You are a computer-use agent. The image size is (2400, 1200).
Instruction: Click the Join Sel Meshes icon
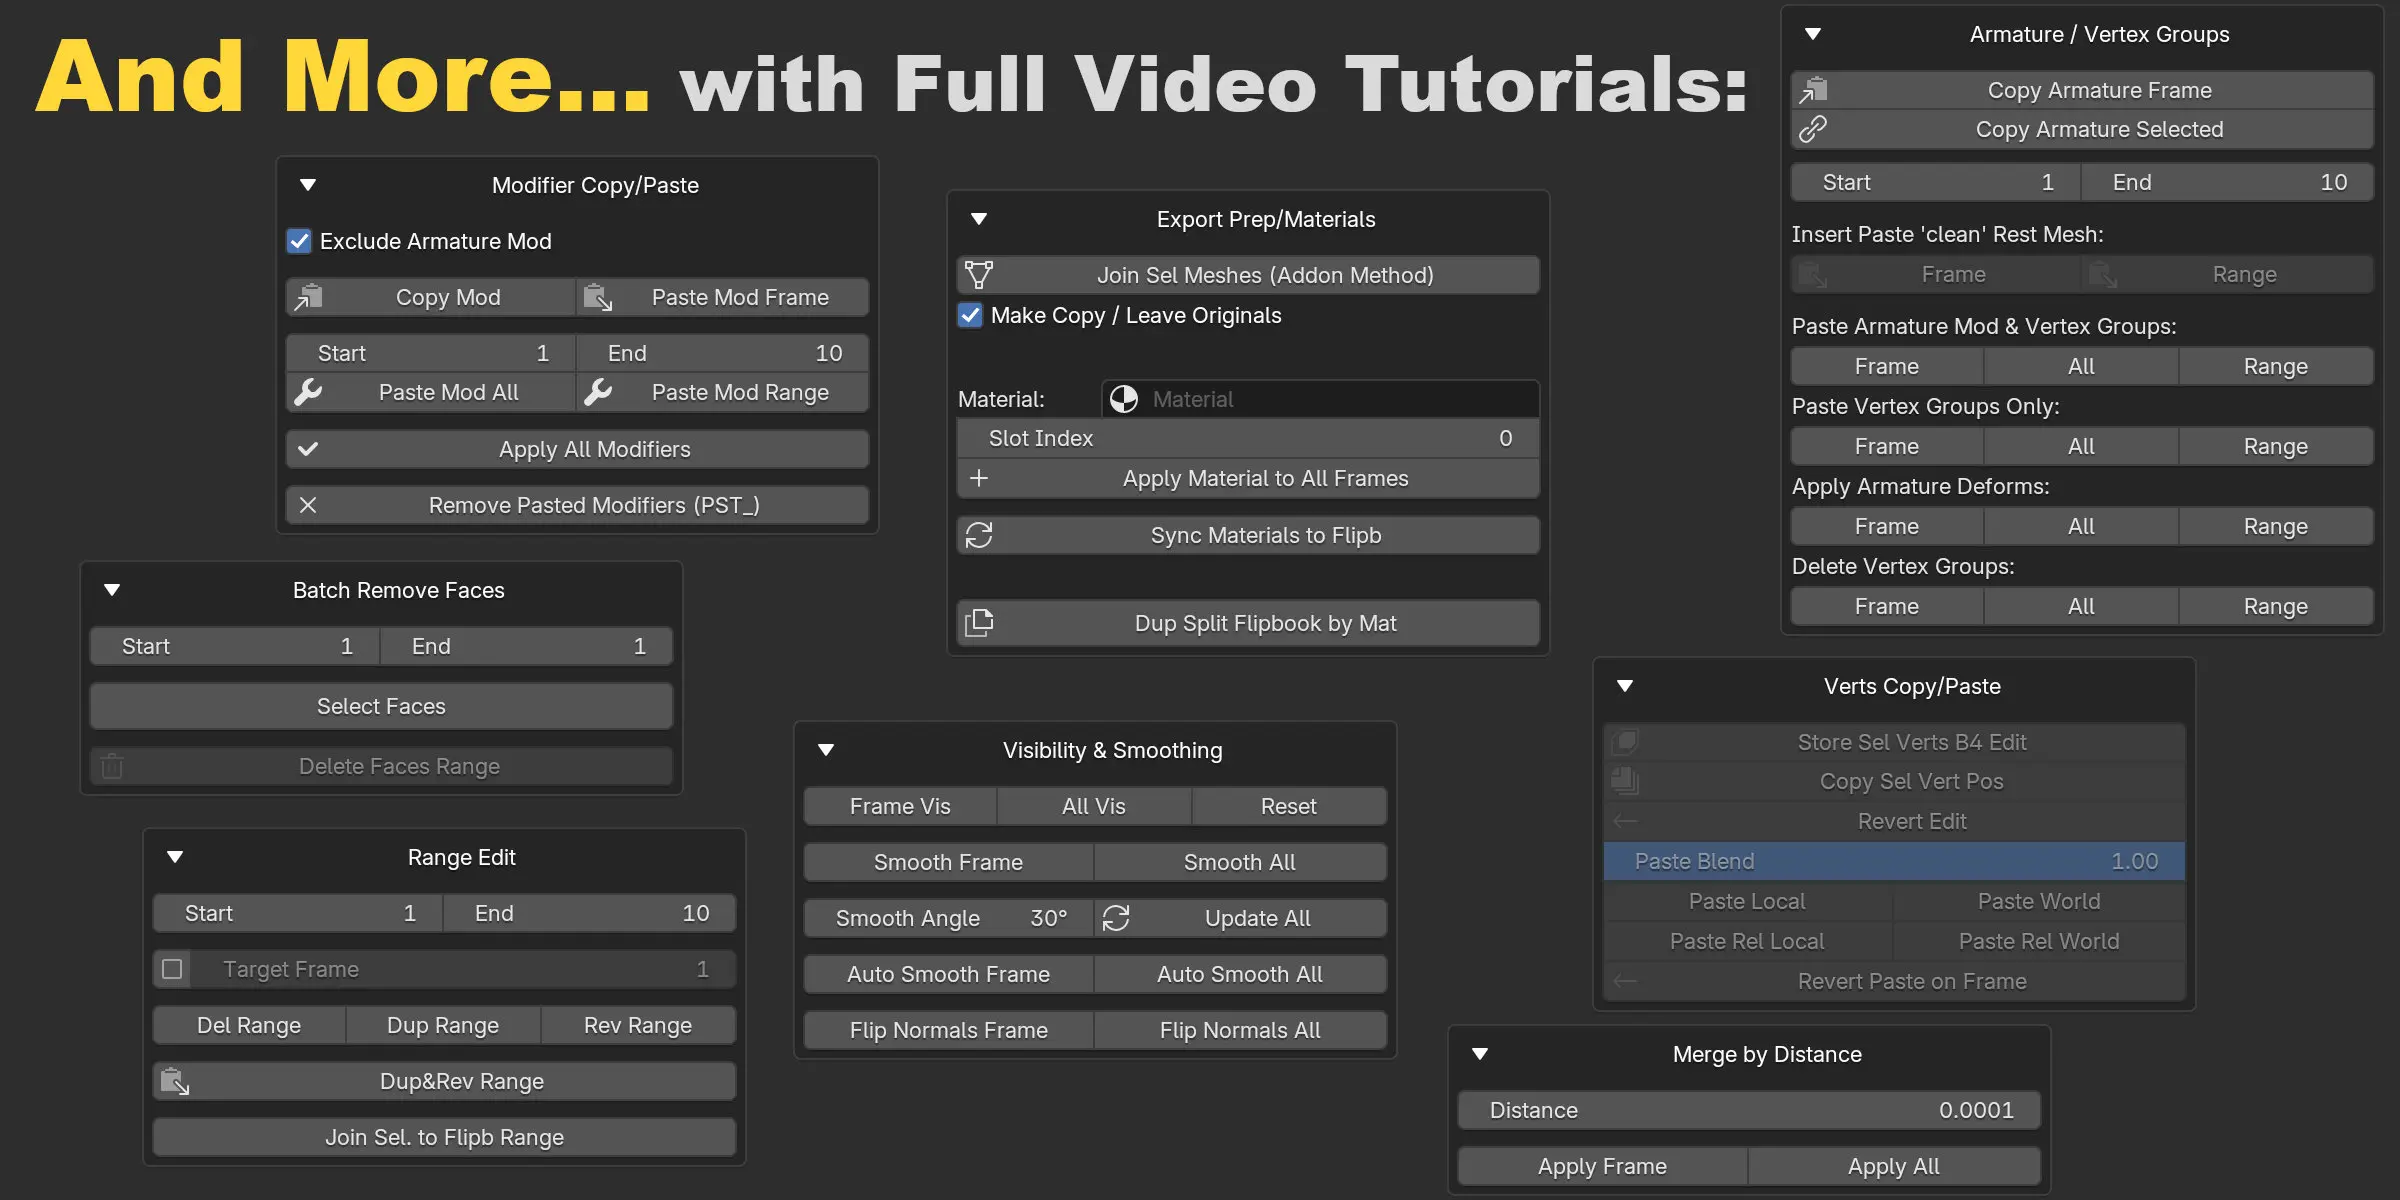pos(979,275)
